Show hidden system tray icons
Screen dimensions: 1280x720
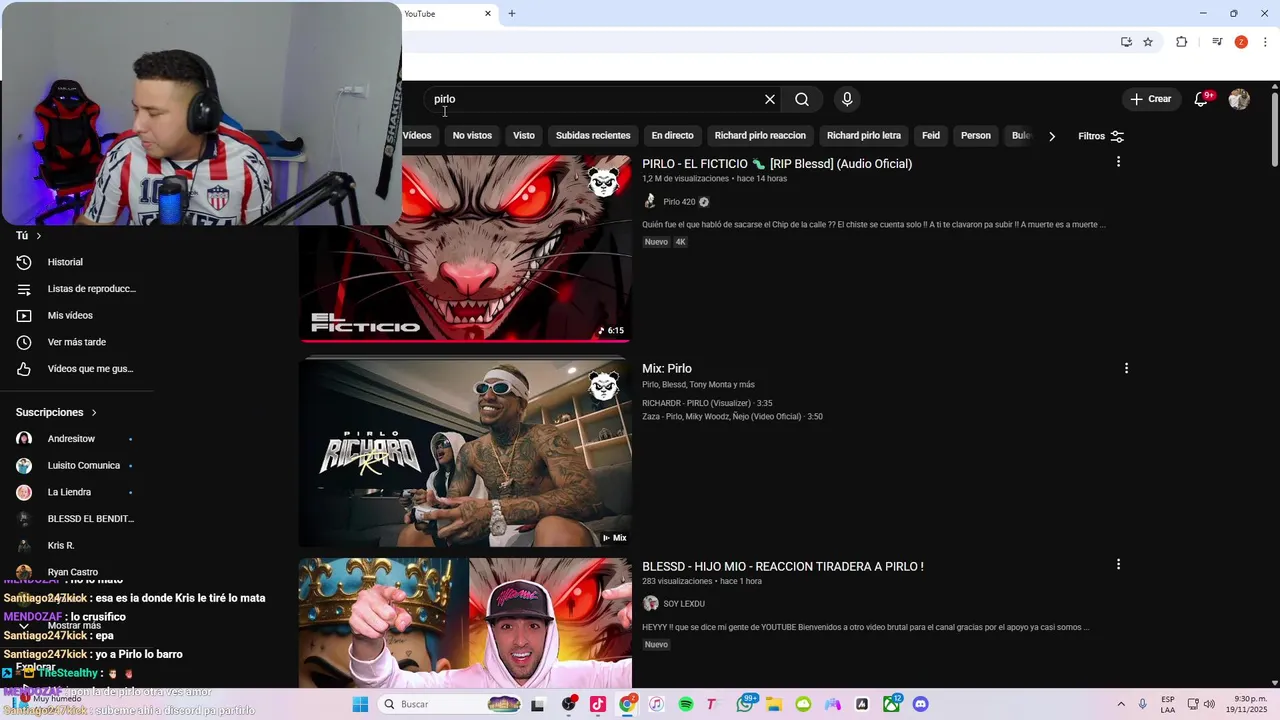(1120, 704)
